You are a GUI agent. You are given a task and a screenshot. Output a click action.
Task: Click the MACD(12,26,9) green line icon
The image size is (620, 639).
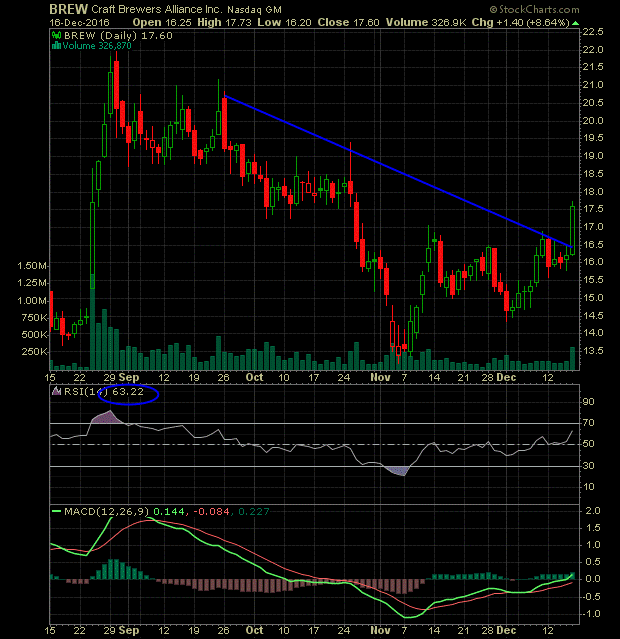pyautogui.click(x=55, y=513)
